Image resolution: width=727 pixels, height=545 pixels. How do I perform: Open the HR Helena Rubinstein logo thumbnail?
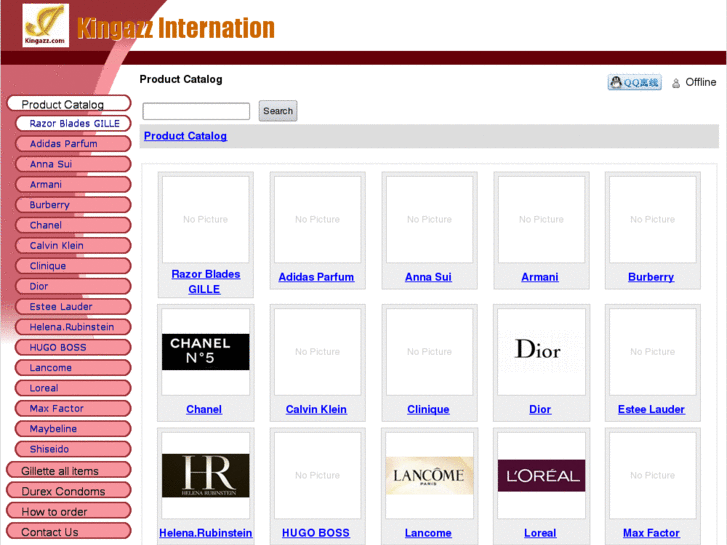point(205,475)
